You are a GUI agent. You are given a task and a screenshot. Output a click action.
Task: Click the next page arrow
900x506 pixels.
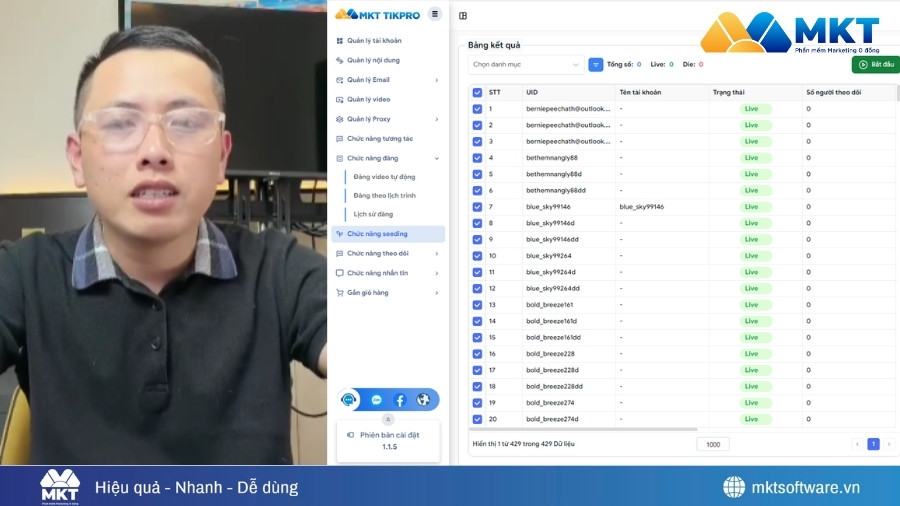click(889, 444)
